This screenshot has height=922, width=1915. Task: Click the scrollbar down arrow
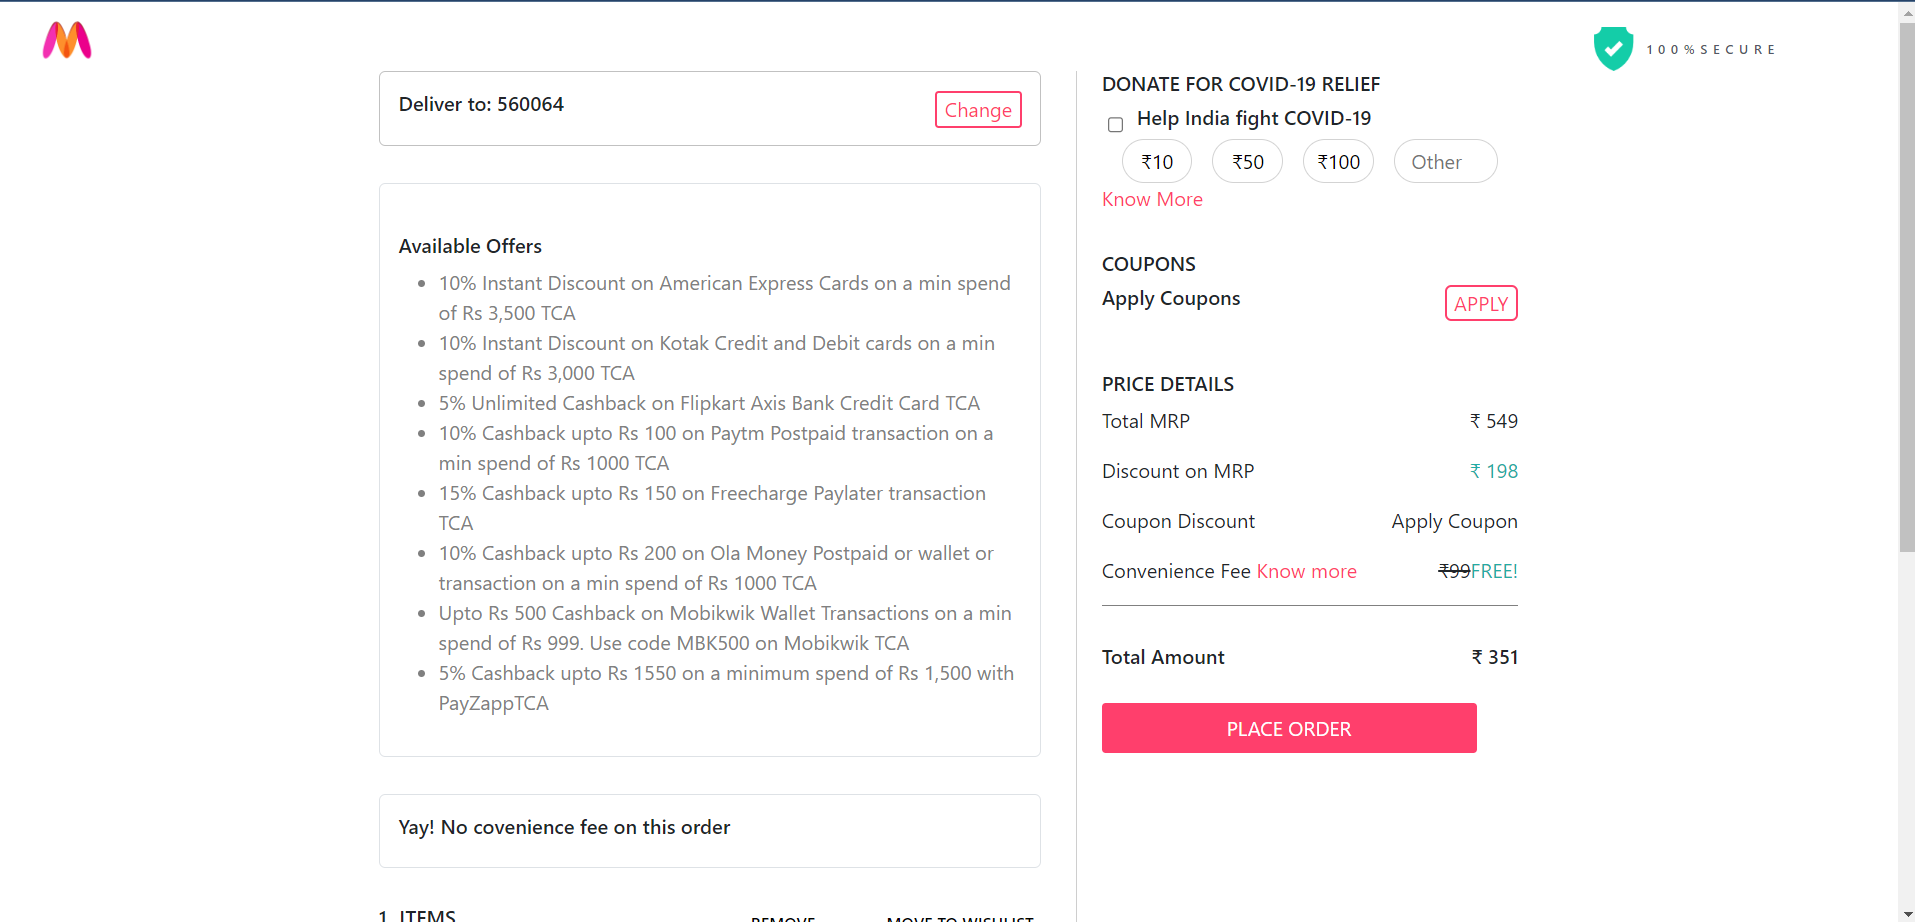(1906, 912)
